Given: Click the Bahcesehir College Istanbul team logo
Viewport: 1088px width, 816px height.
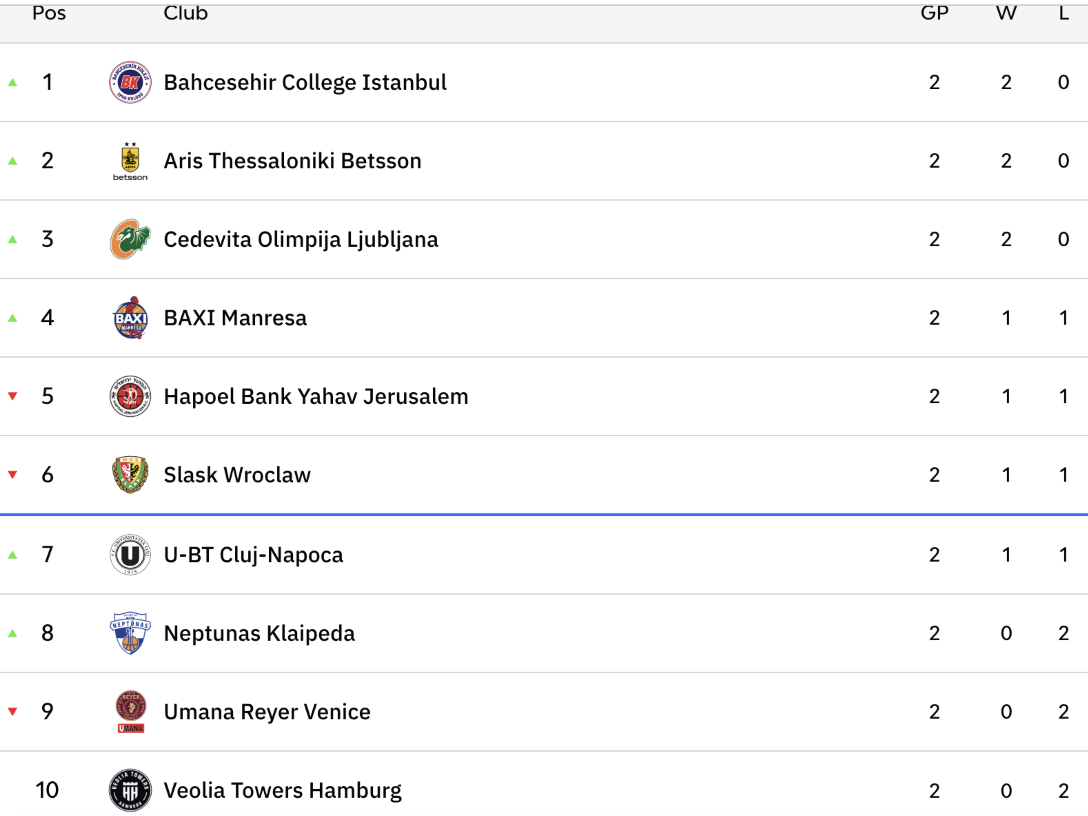Looking at the screenshot, I should pos(130,82).
